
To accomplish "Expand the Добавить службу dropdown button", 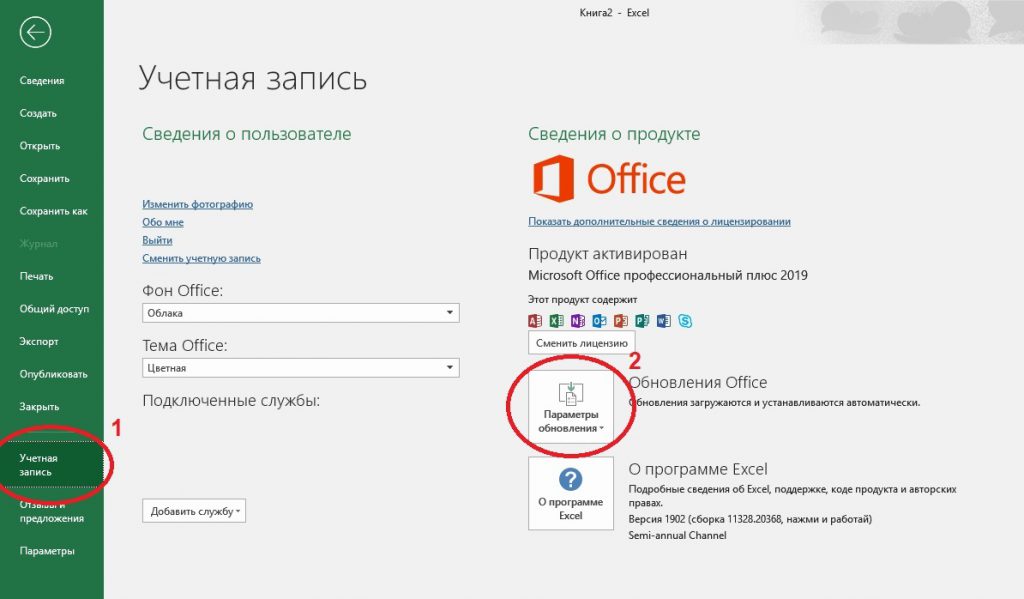I will click(x=194, y=511).
